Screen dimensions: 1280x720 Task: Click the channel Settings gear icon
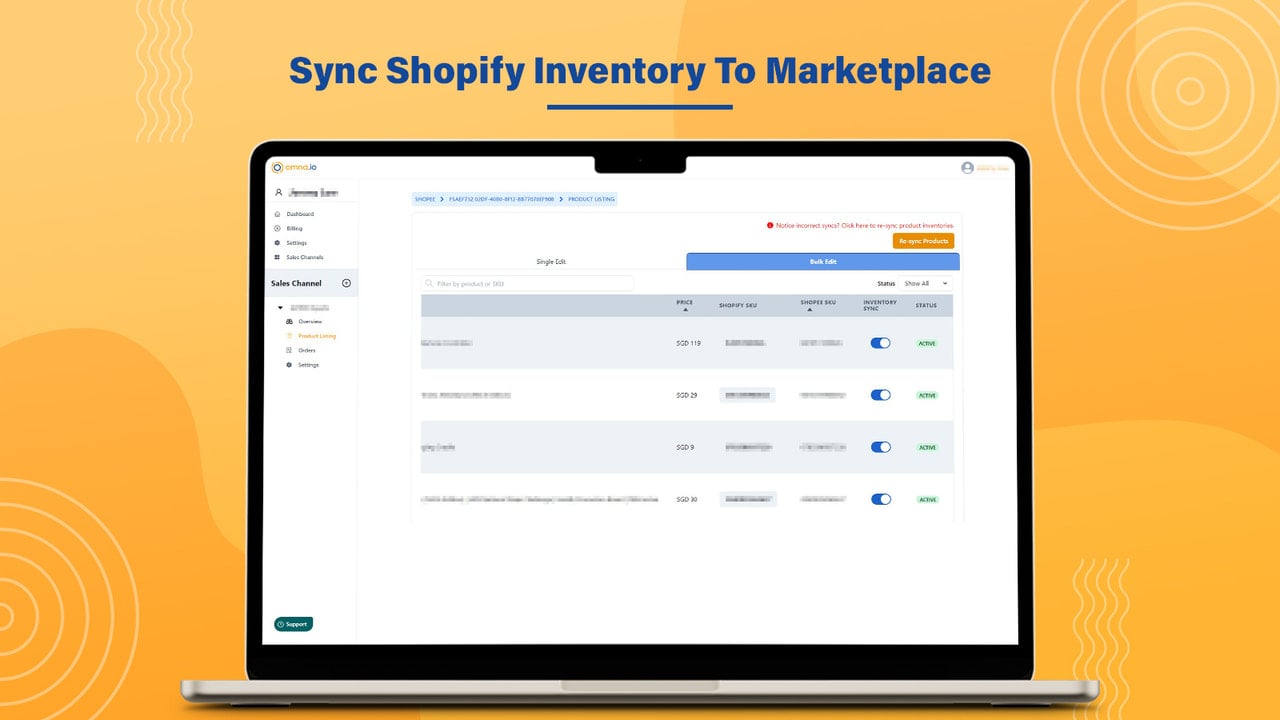pos(289,365)
